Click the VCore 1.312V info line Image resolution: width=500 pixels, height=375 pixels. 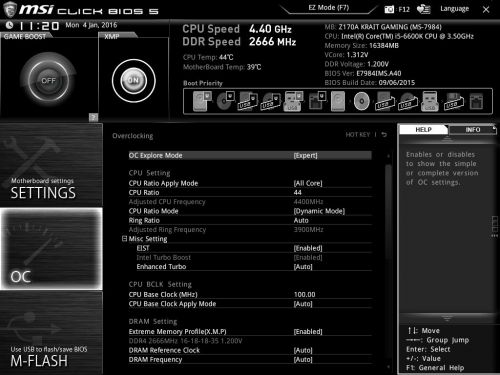coord(346,55)
